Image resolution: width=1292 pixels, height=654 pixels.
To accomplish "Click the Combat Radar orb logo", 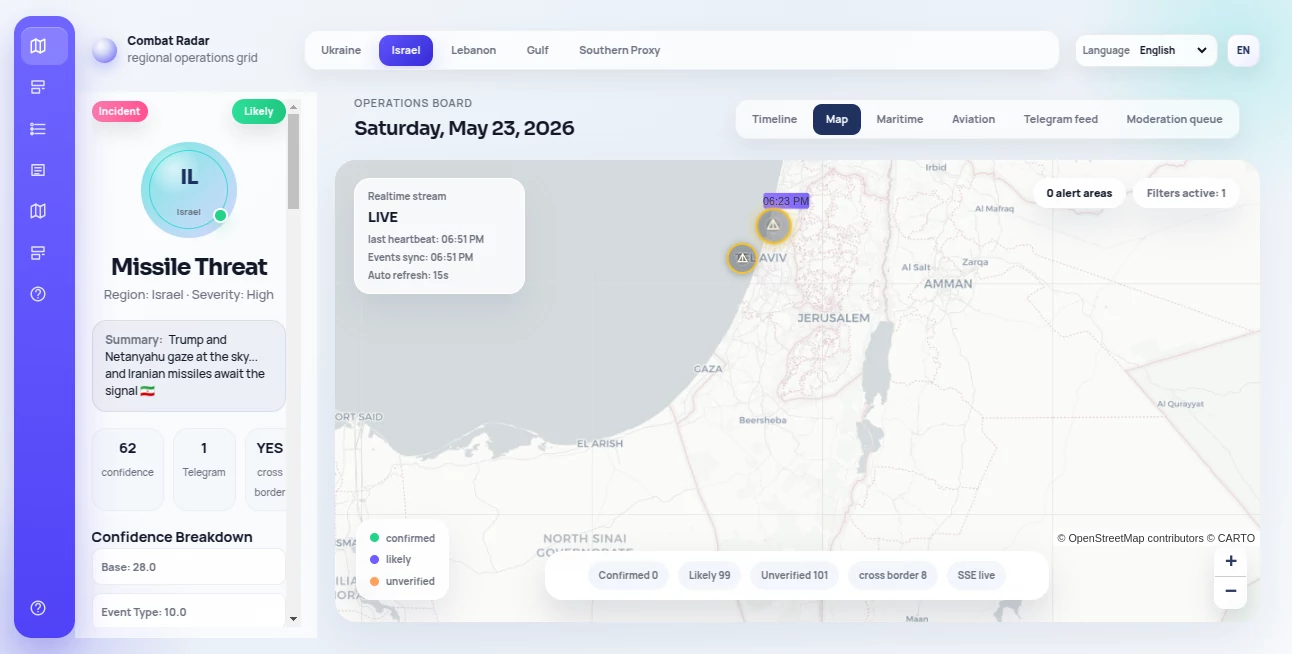I will click(104, 50).
